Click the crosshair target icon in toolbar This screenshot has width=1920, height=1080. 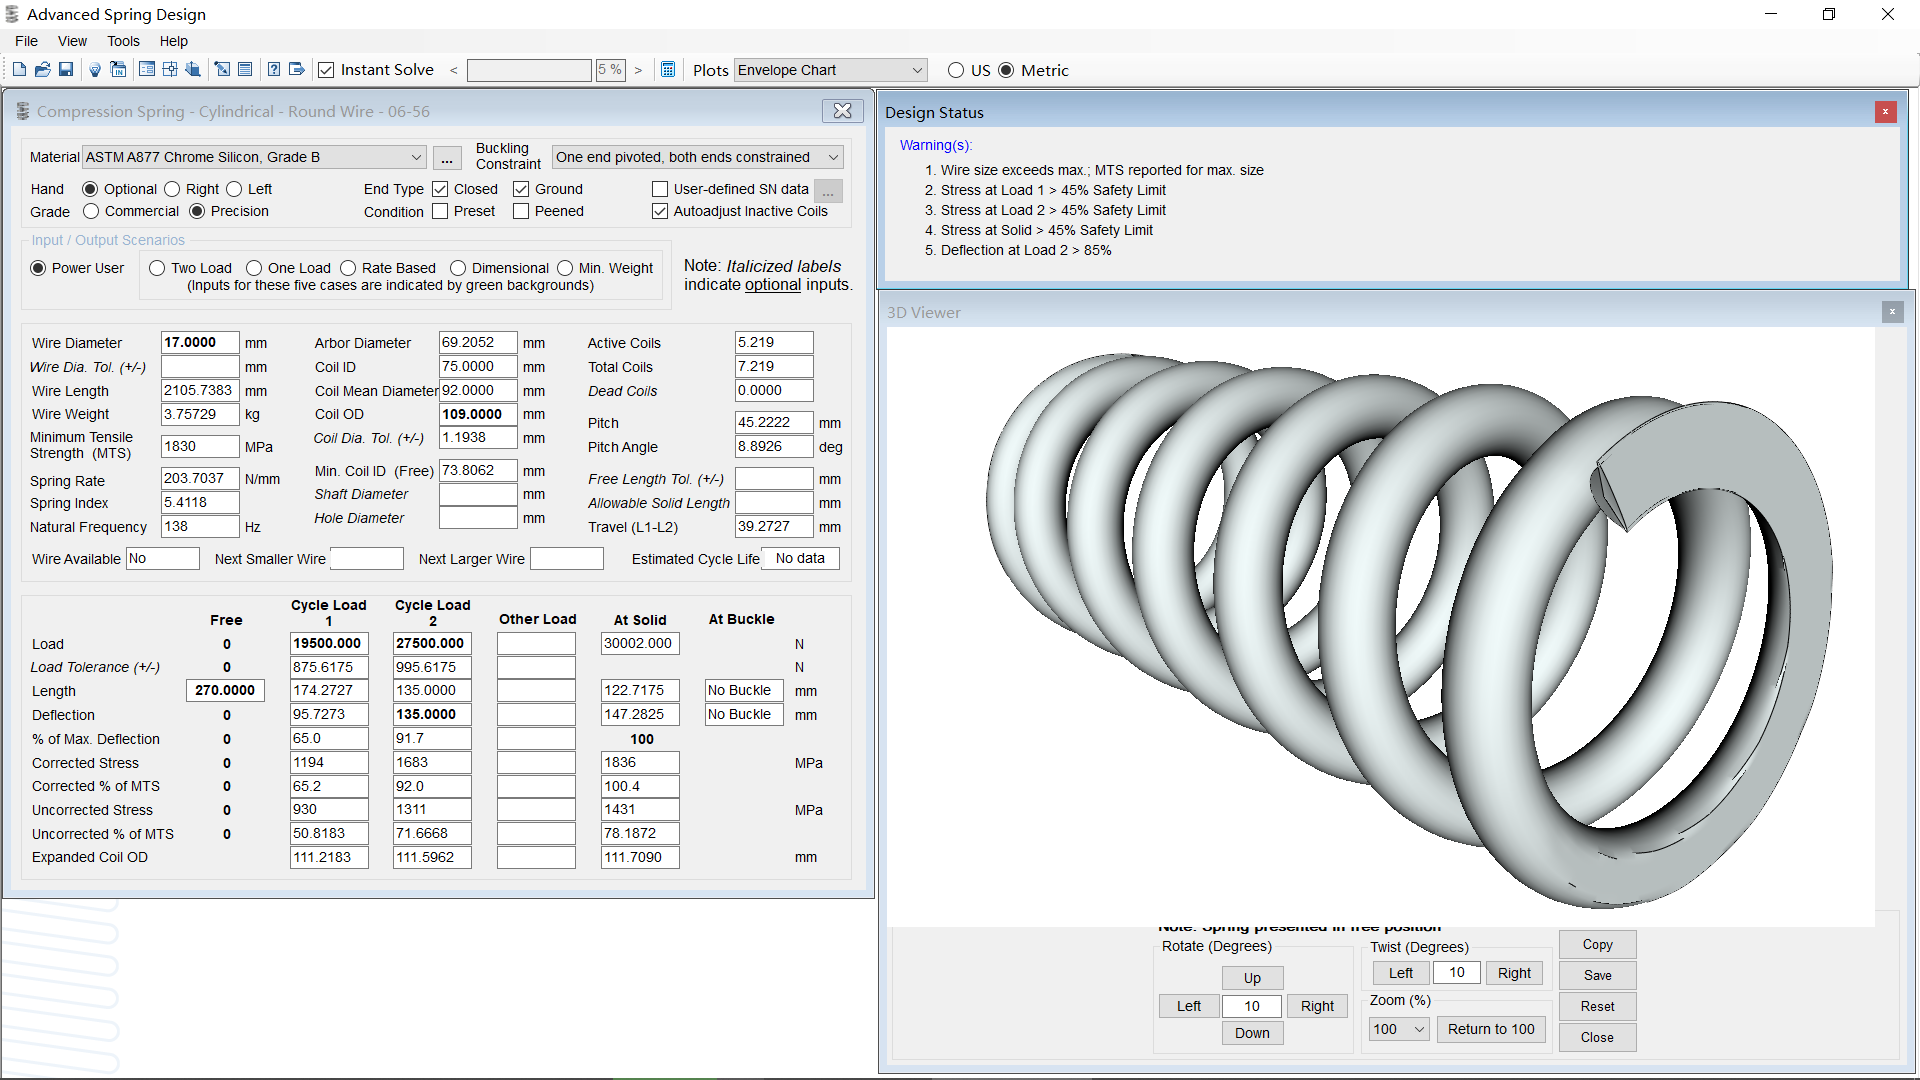coord(170,70)
